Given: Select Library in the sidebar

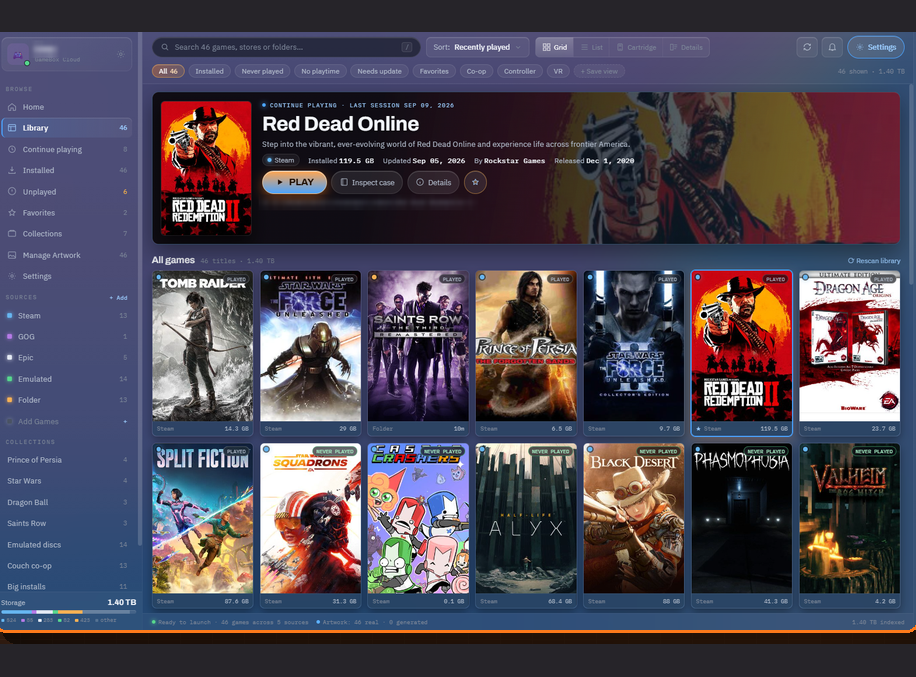Looking at the screenshot, I should [x=67, y=128].
